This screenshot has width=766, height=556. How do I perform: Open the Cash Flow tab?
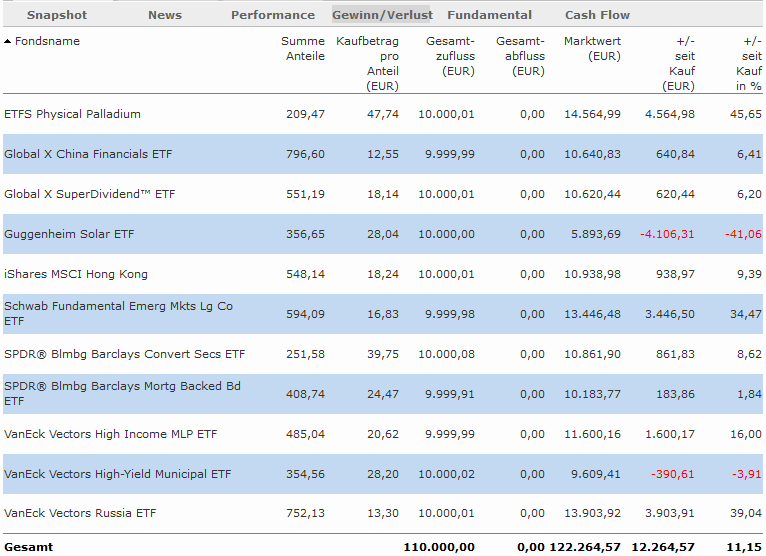[598, 15]
